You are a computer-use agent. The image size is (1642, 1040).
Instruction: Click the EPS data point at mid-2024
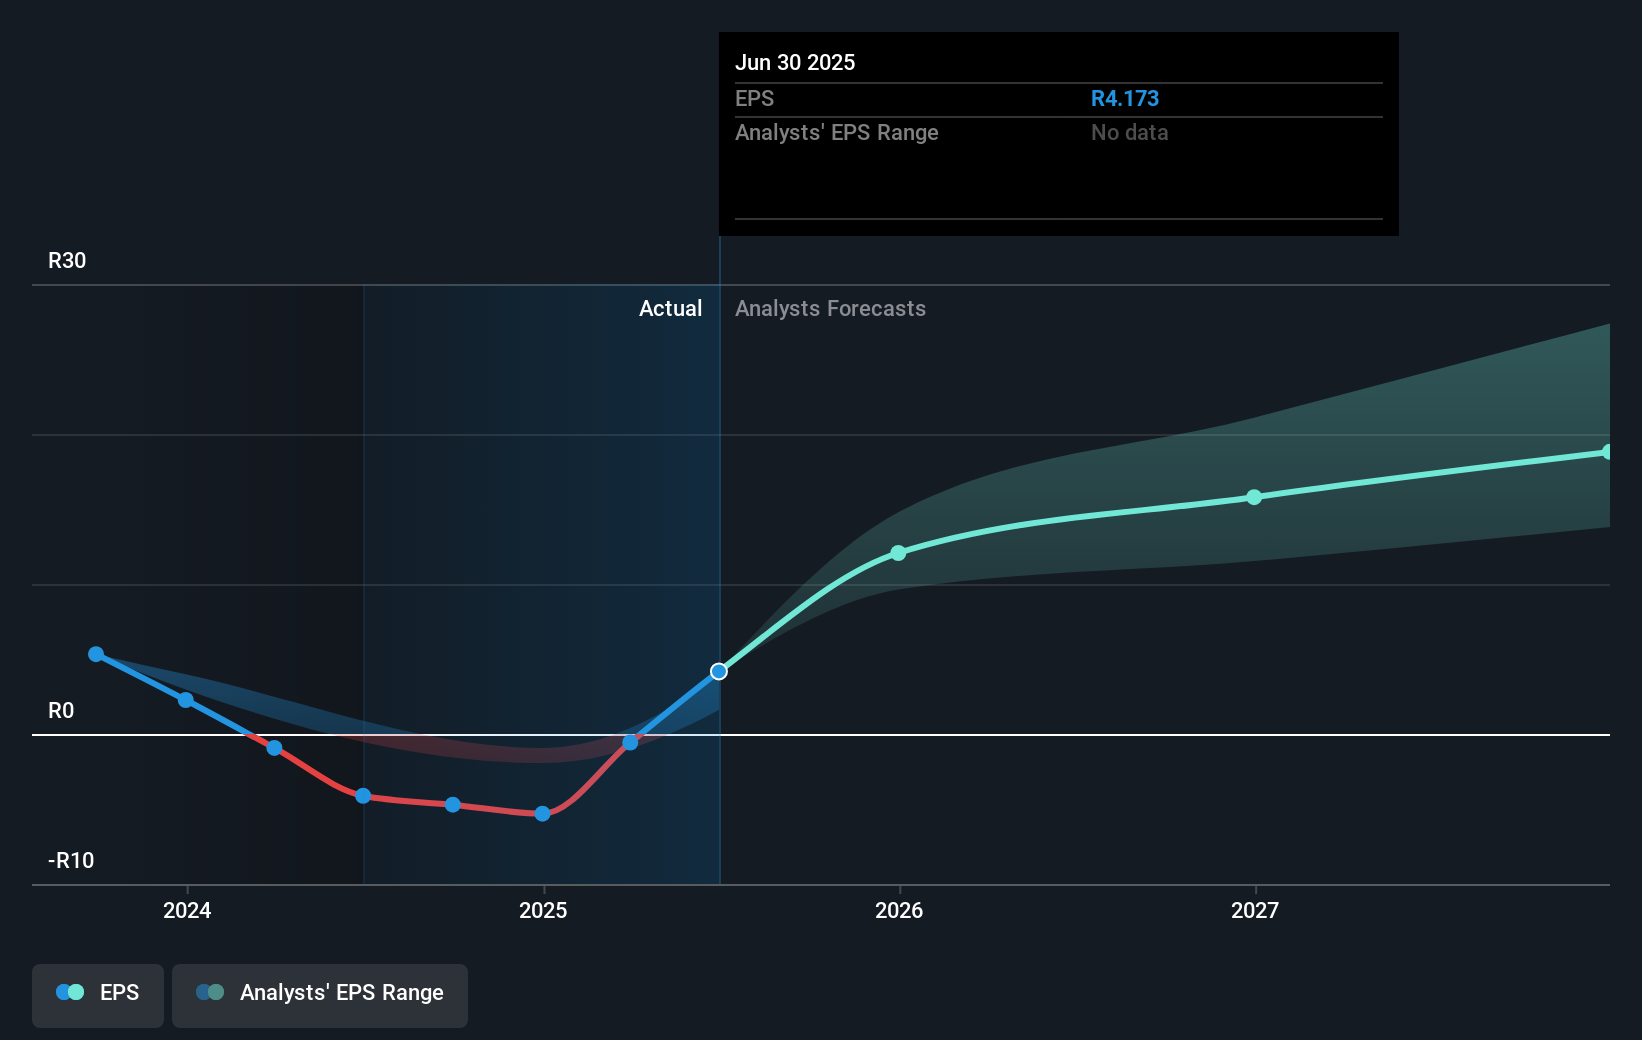tap(364, 796)
